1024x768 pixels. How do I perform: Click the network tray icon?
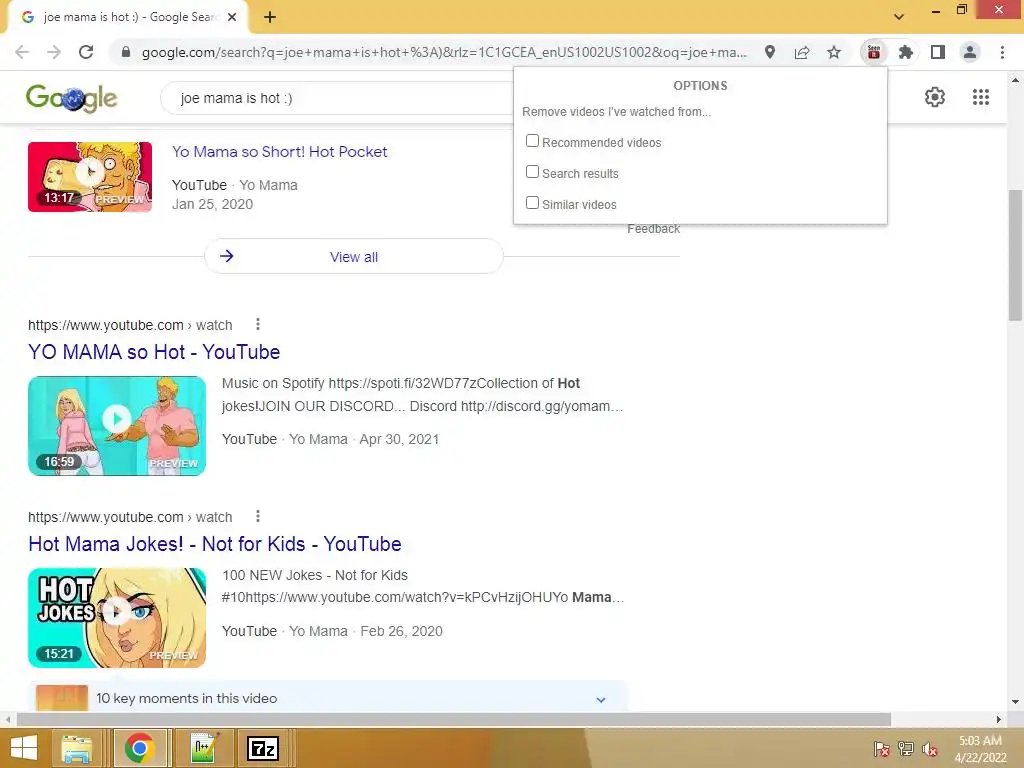coord(906,749)
